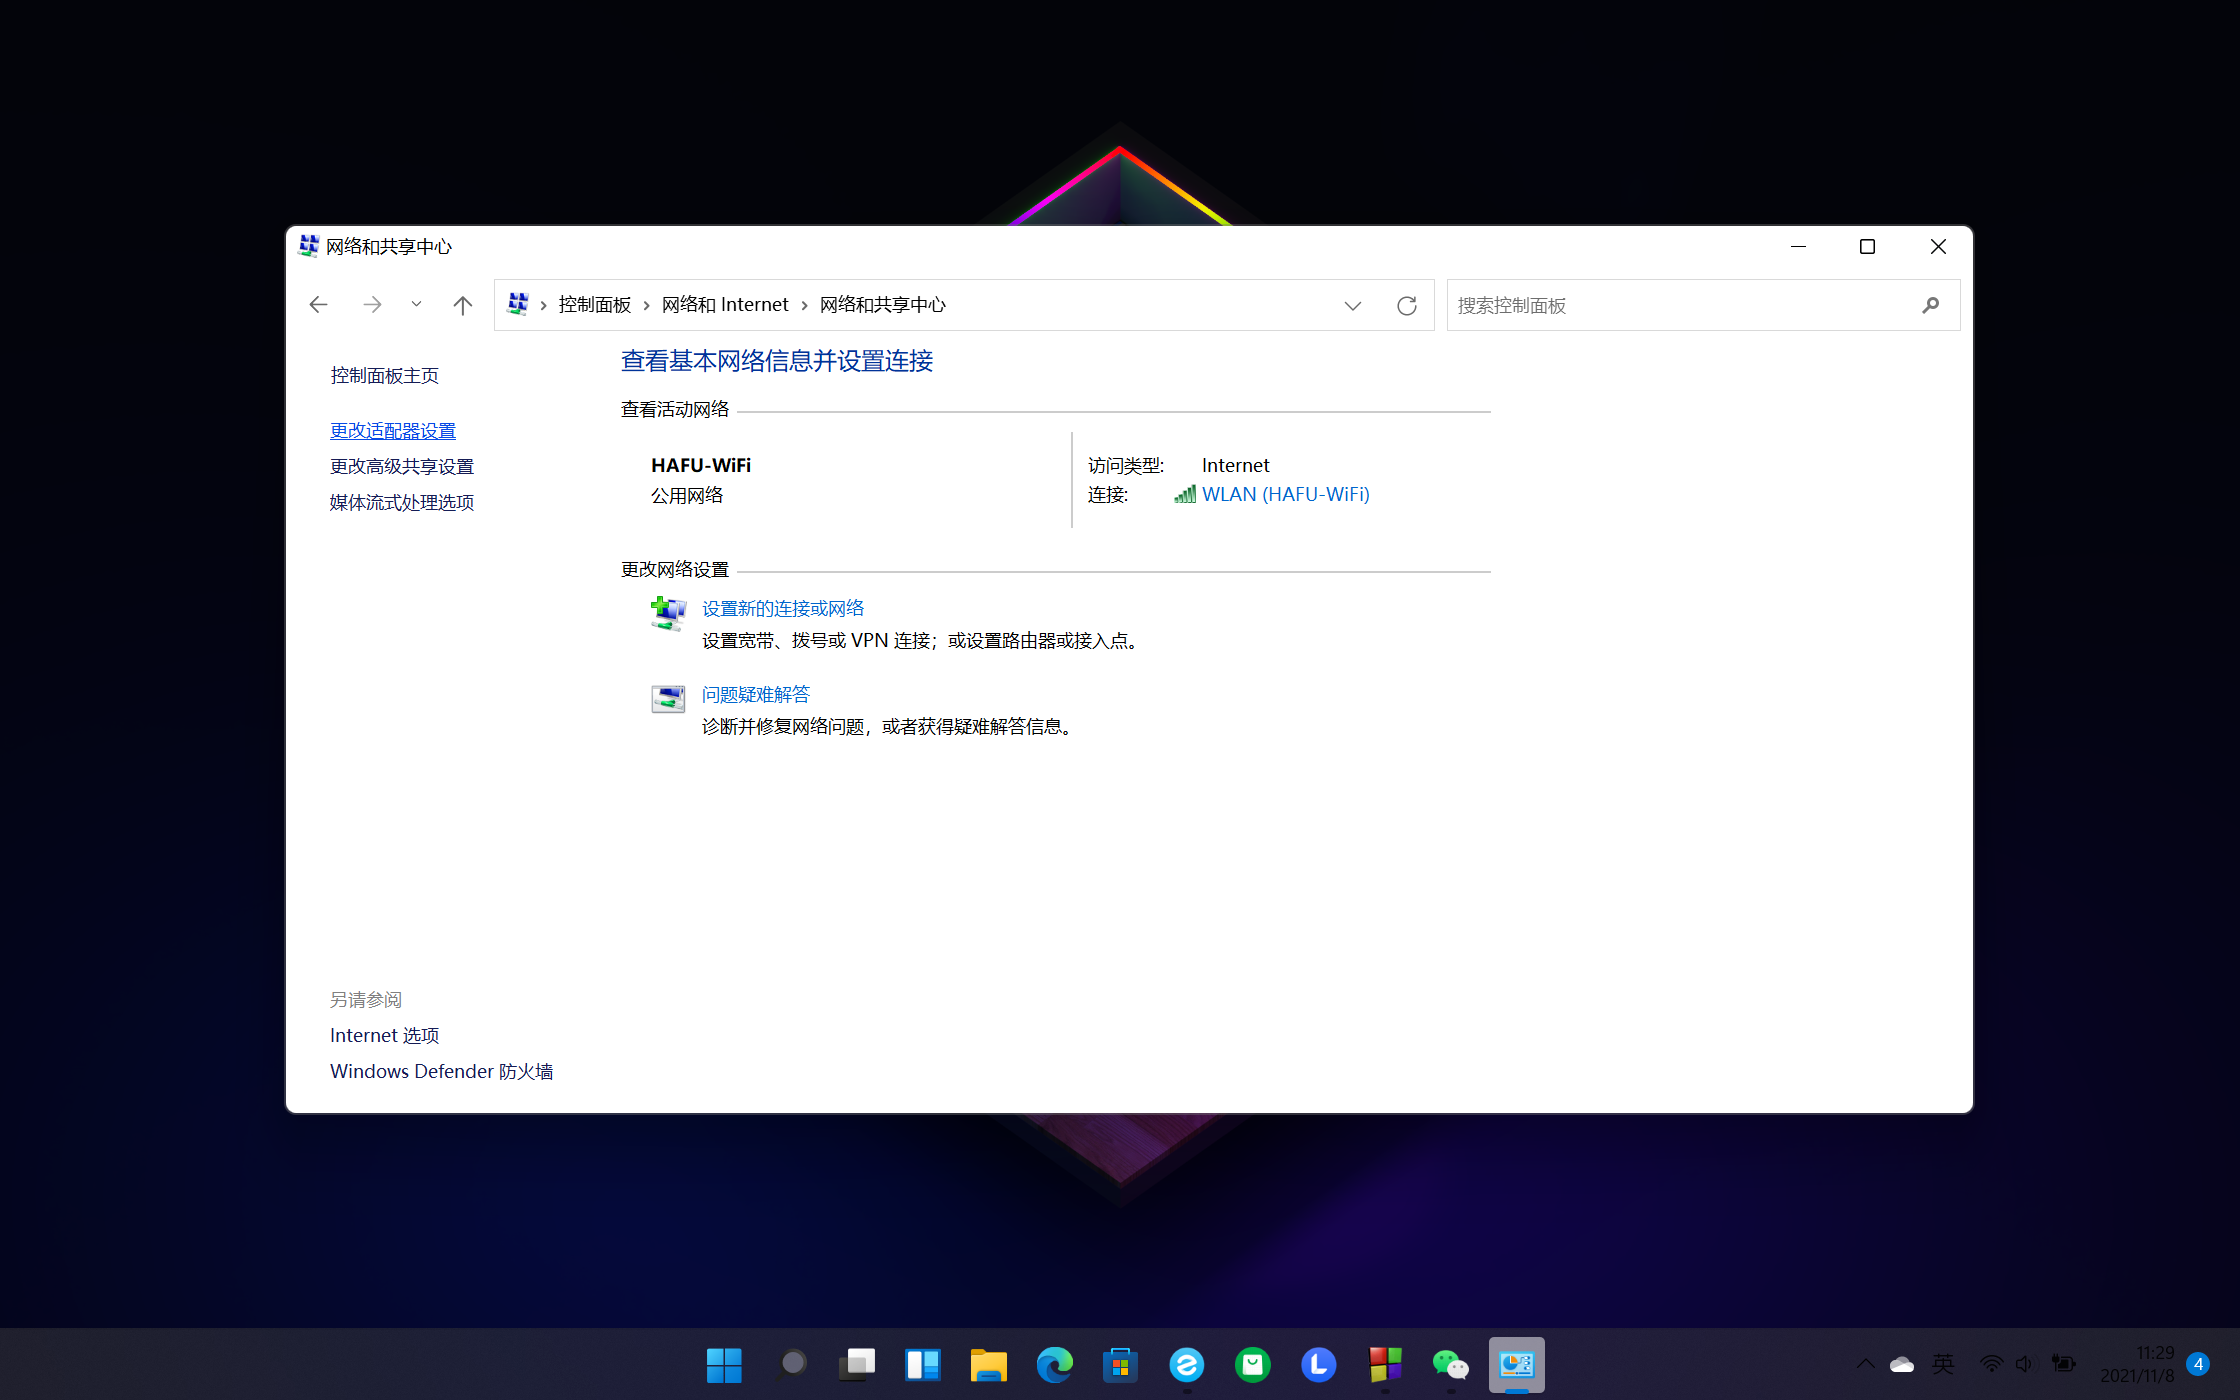Click the Up directory arrow

(x=462, y=305)
